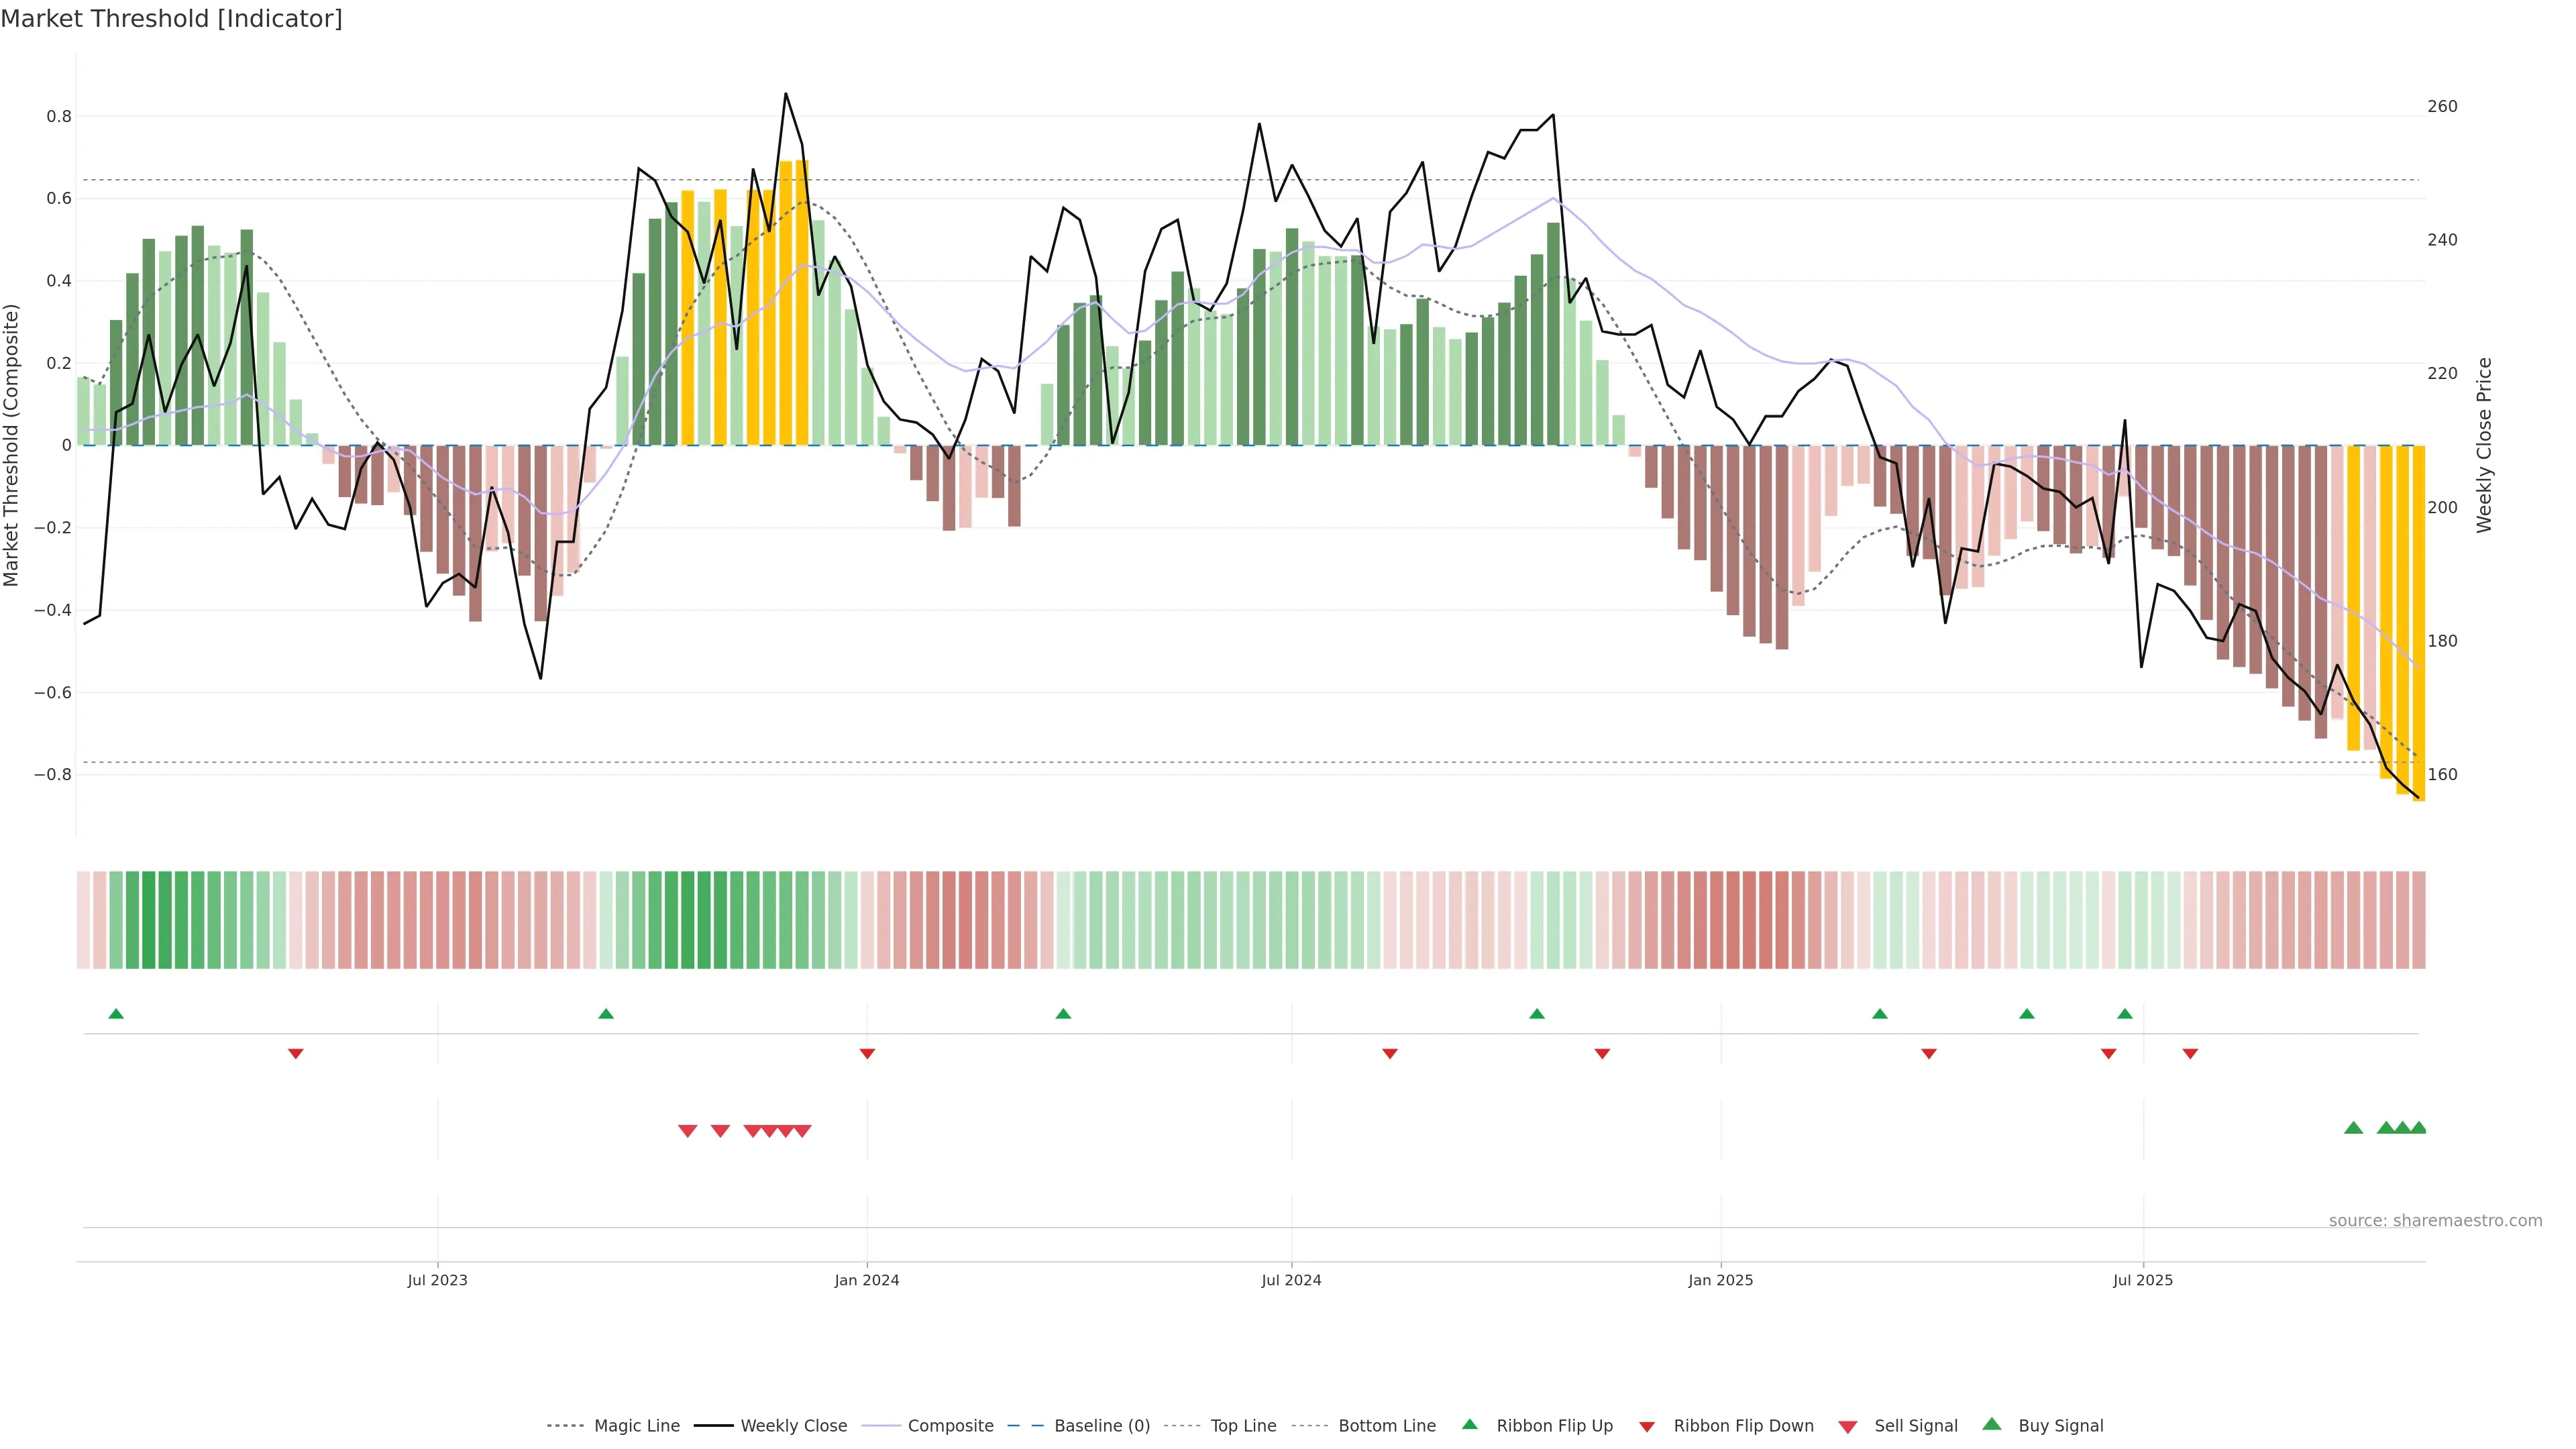Toggle the Top Line legend entry
This screenshot has height=1449, width=2576.
pyautogui.click(x=1243, y=1426)
